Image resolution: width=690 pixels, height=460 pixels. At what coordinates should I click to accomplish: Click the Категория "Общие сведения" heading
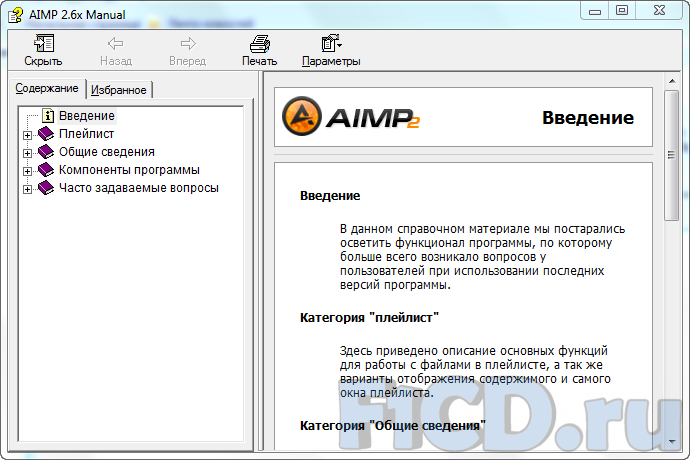tap(393, 425)
